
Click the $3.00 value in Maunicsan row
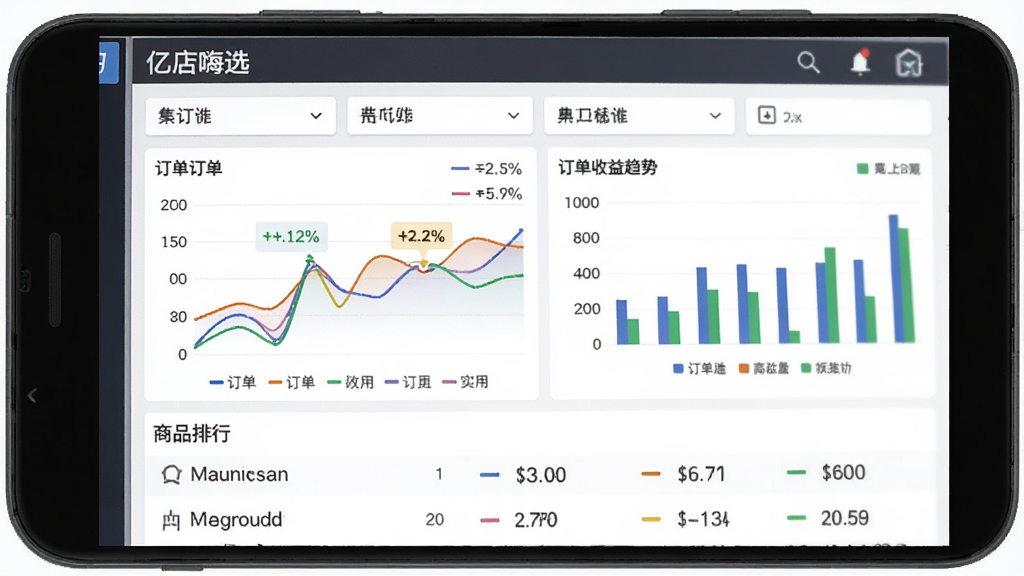[541, 475]
